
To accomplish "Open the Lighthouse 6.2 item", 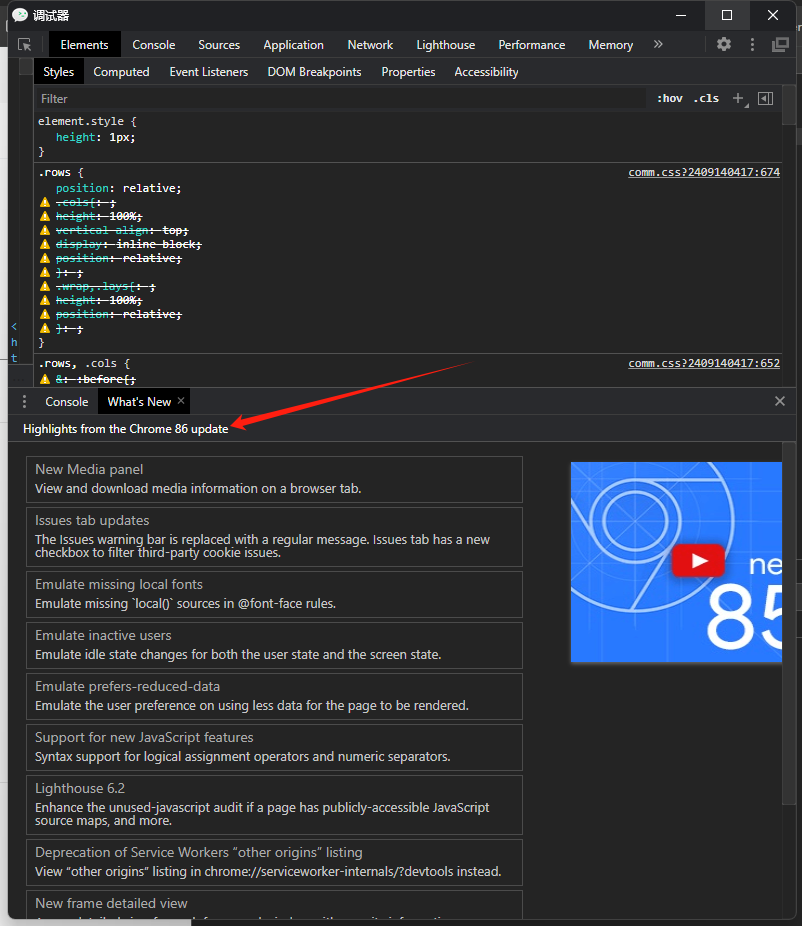I will [x=275, y=805].
